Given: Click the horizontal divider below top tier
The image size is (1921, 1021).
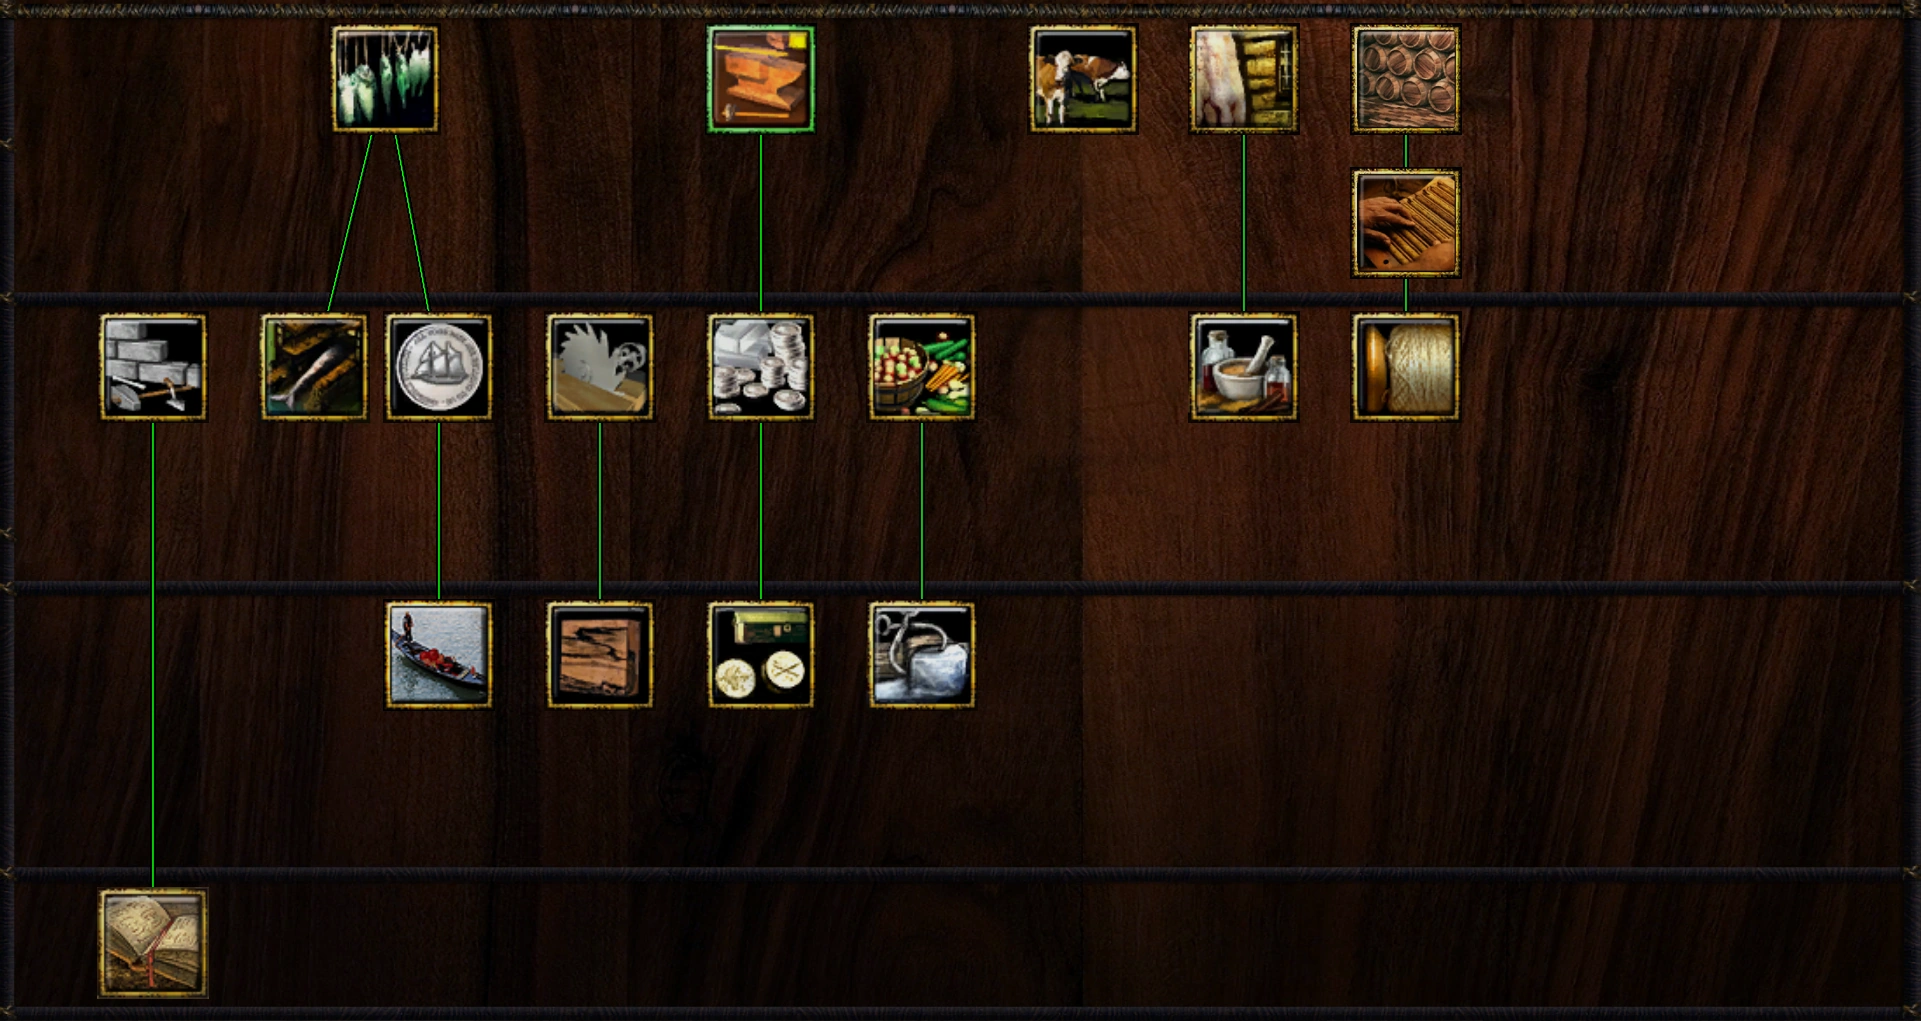Looking at the screenshot, I should (960, 299).
